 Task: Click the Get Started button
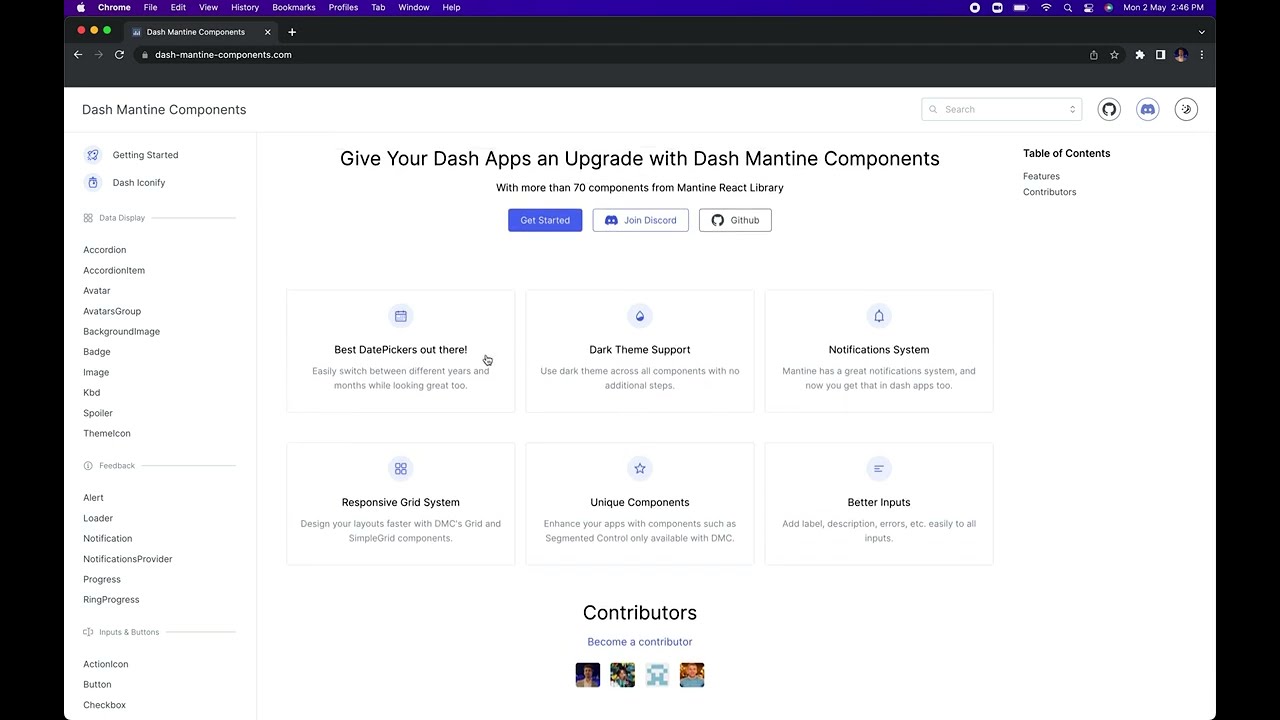[545, 220]
